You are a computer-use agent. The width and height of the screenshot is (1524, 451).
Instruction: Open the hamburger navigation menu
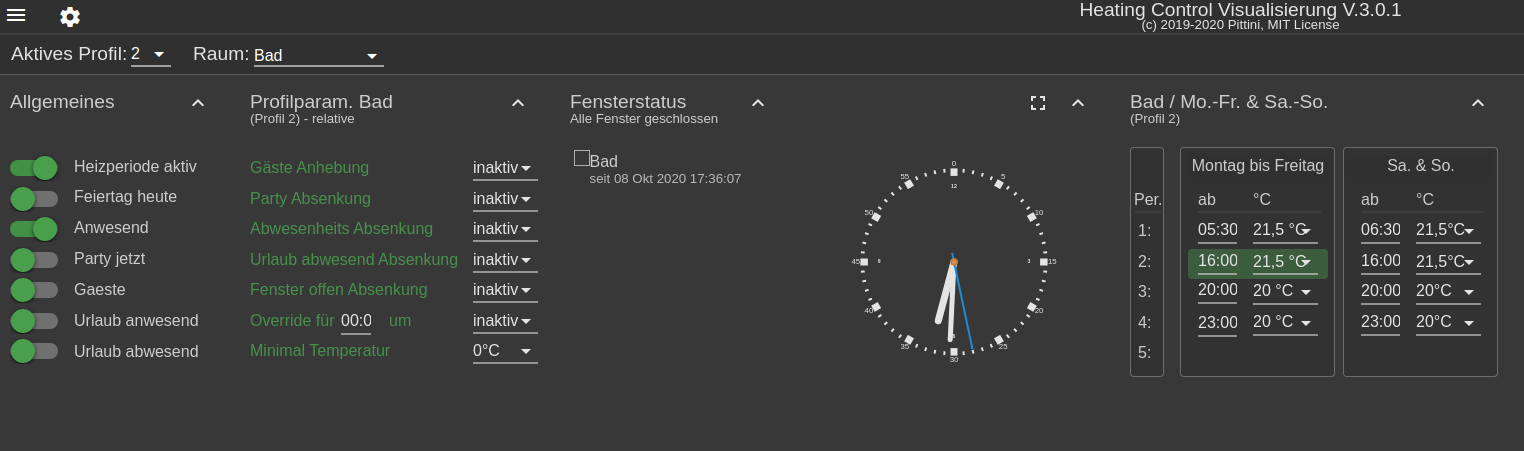pos(16,15)
